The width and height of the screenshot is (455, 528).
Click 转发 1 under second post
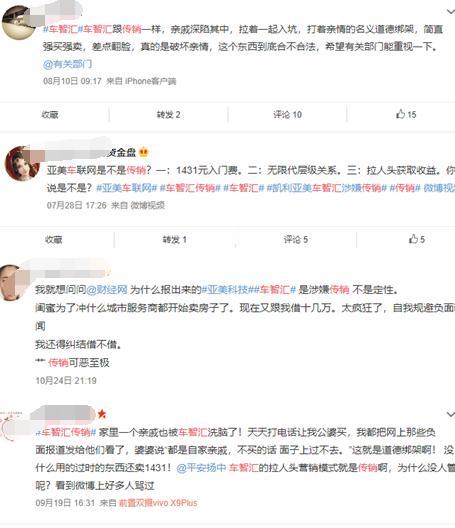174,240
